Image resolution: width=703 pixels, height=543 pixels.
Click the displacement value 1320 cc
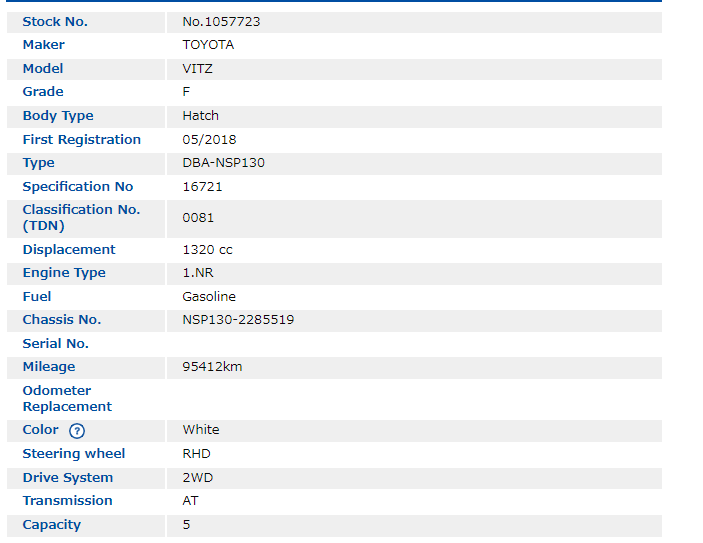[x=207, y=250]
